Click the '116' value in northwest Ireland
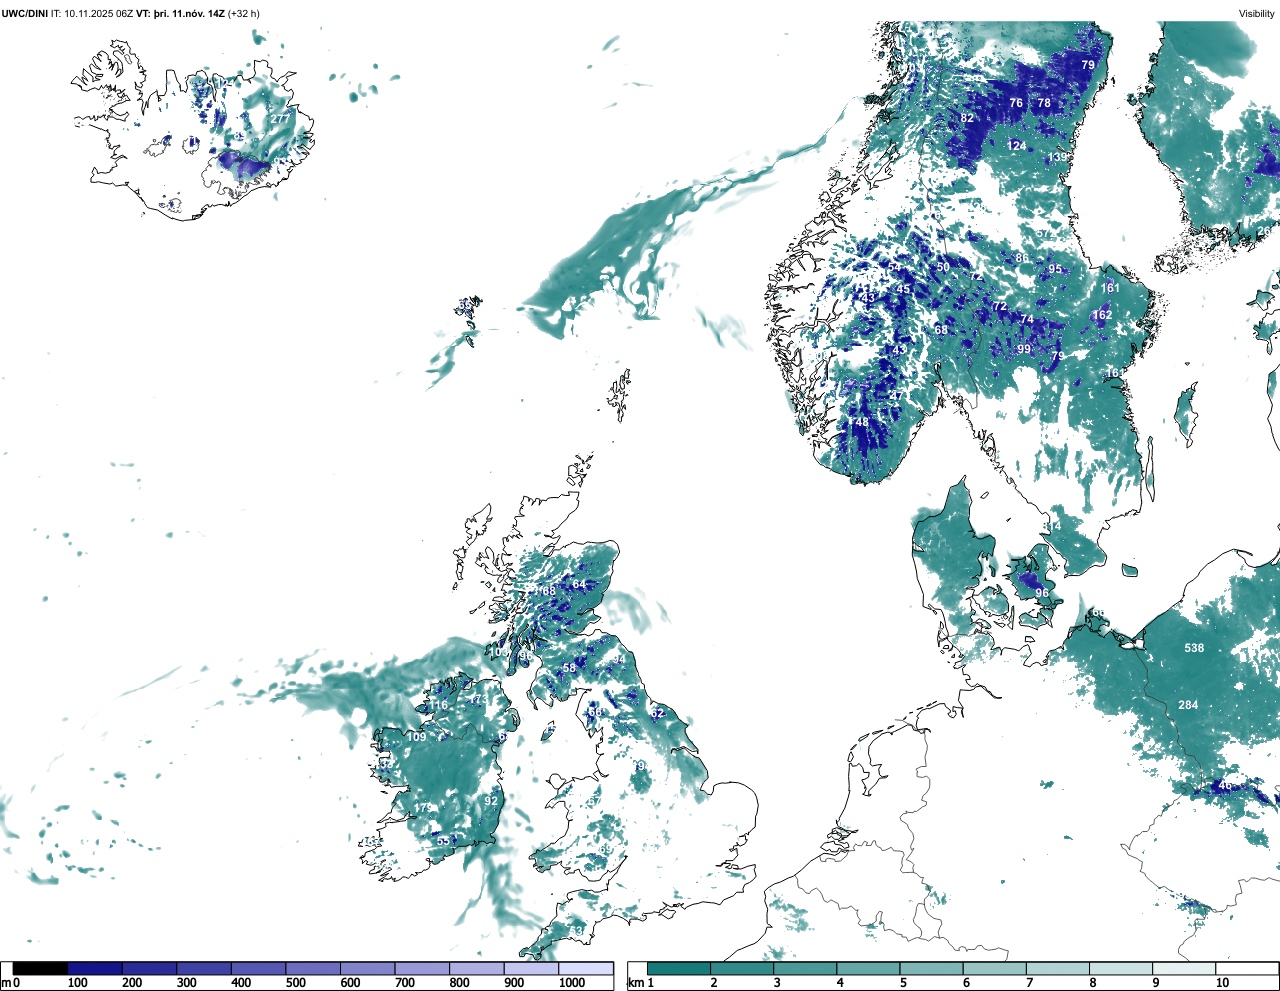The width and height of the screenshot is (1280, 991). point(438,705)
